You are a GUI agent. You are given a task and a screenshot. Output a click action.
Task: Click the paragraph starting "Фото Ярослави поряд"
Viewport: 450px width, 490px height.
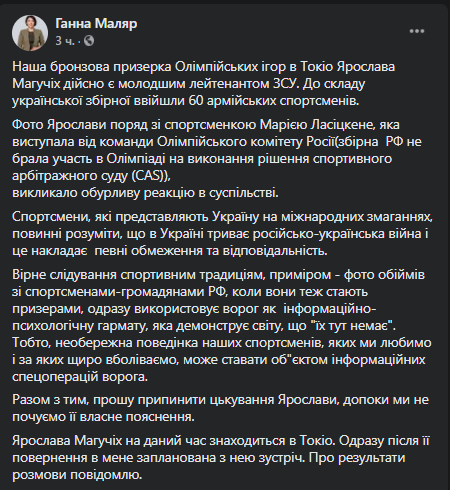[217, 158]
